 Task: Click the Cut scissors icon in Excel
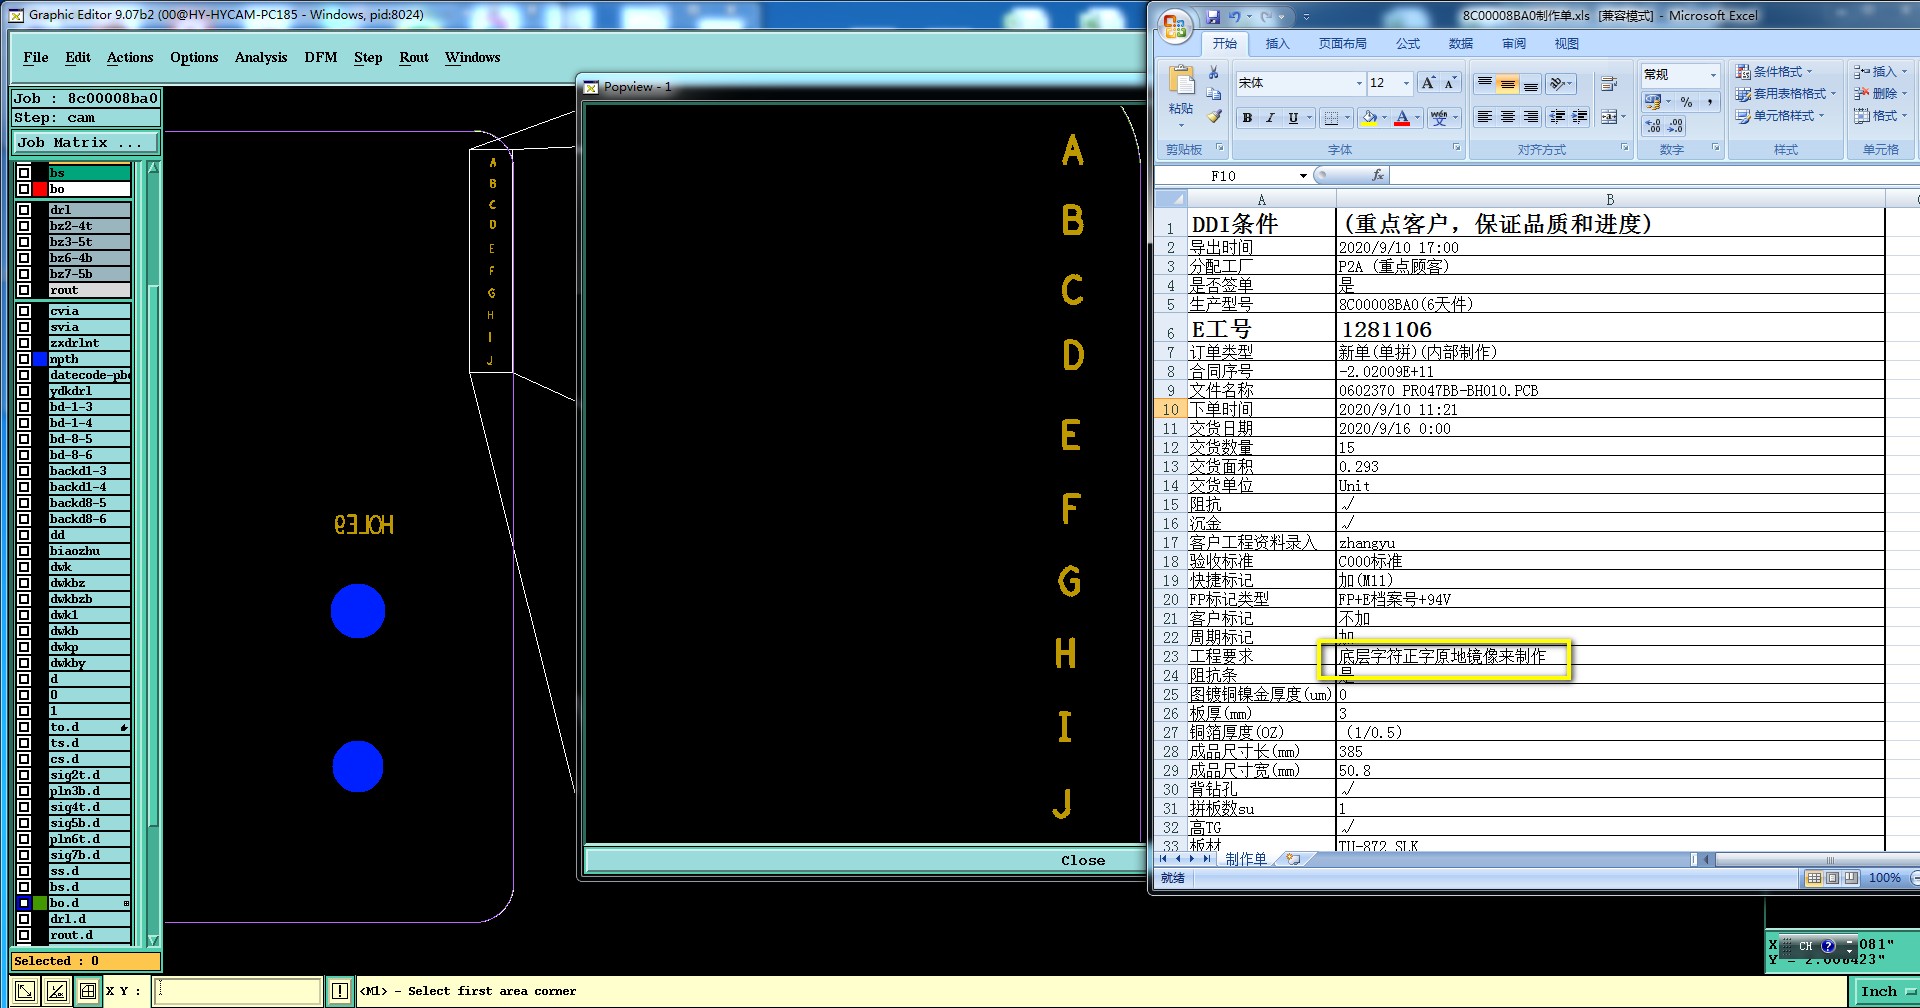pos(1213,73)
